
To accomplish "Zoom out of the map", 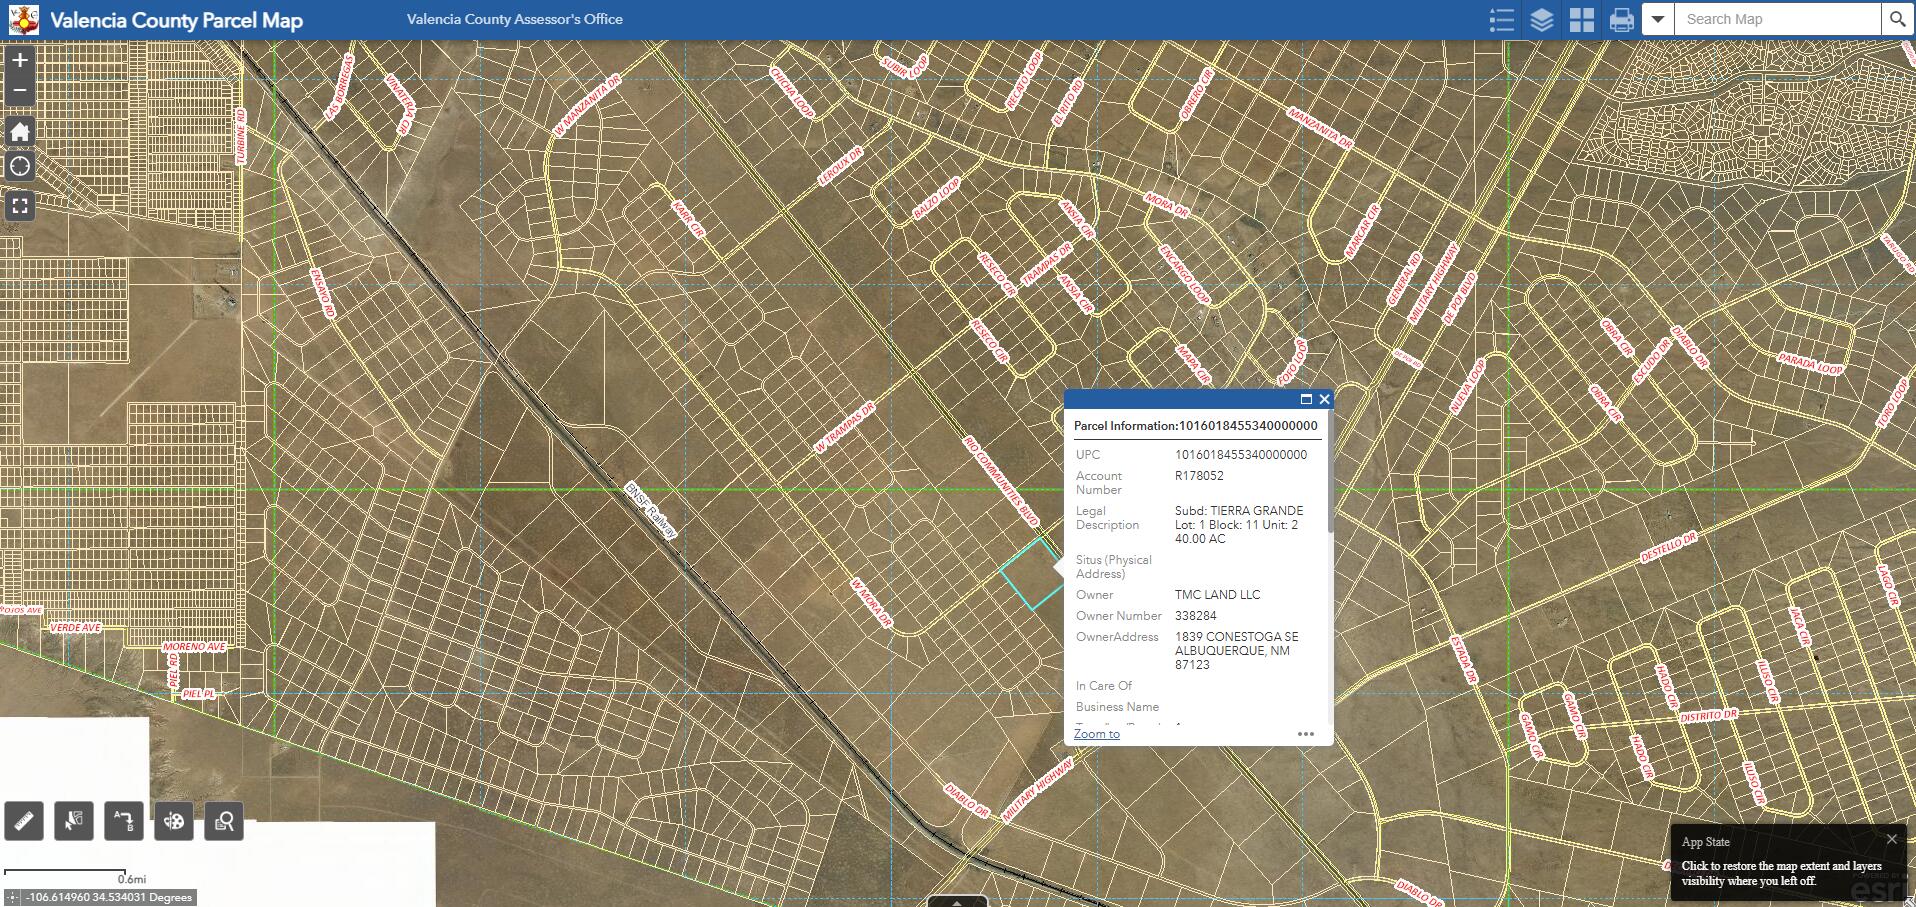I will [x=20, y=92].
